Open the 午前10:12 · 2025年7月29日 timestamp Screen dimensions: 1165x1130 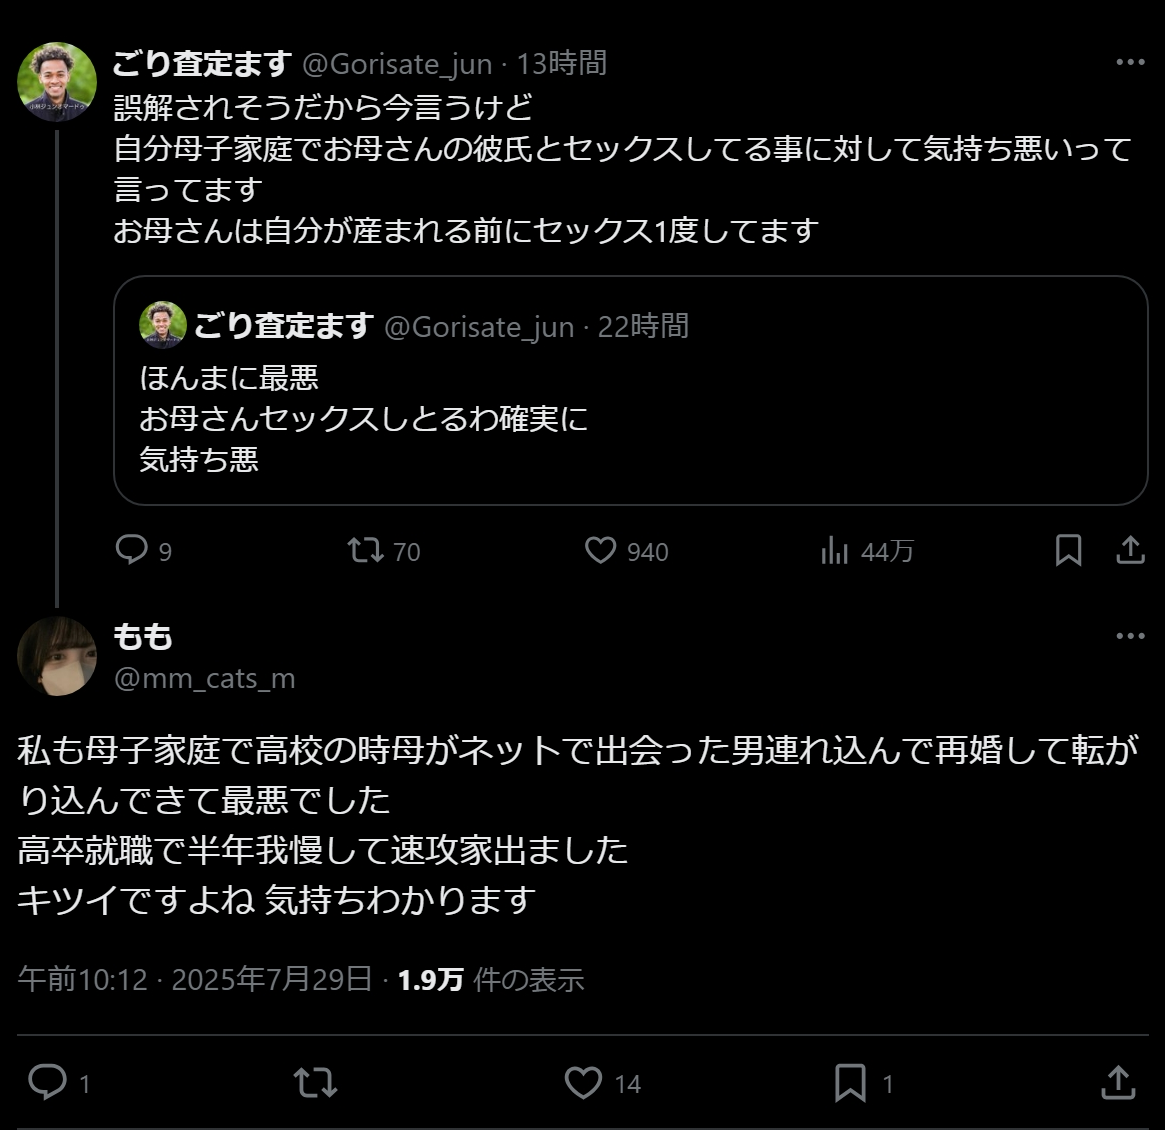point(195,979)
